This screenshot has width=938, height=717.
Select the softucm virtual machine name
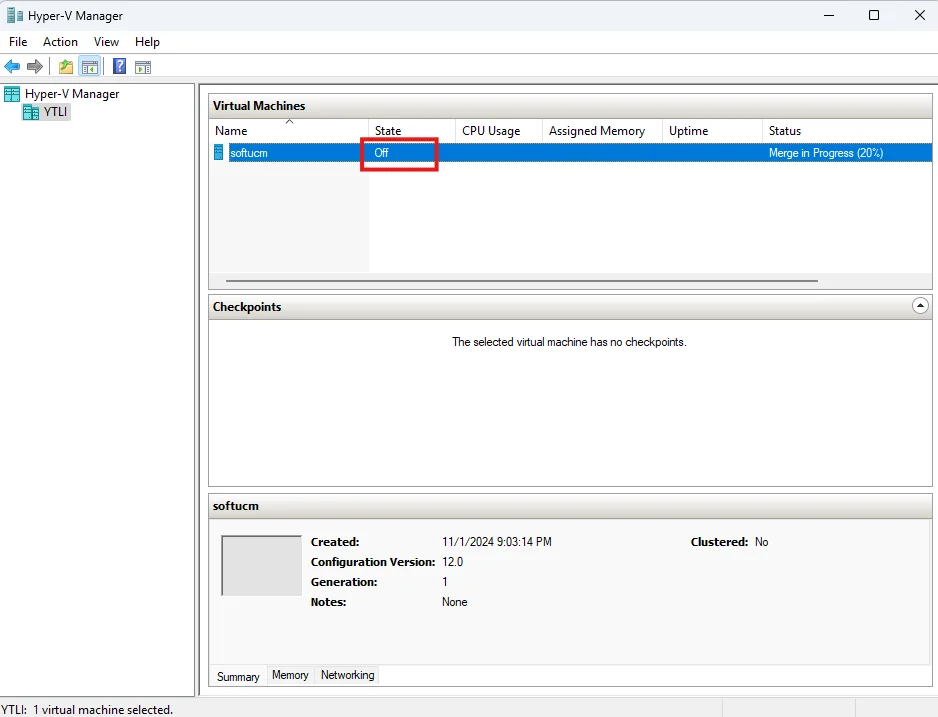(249, 153)
